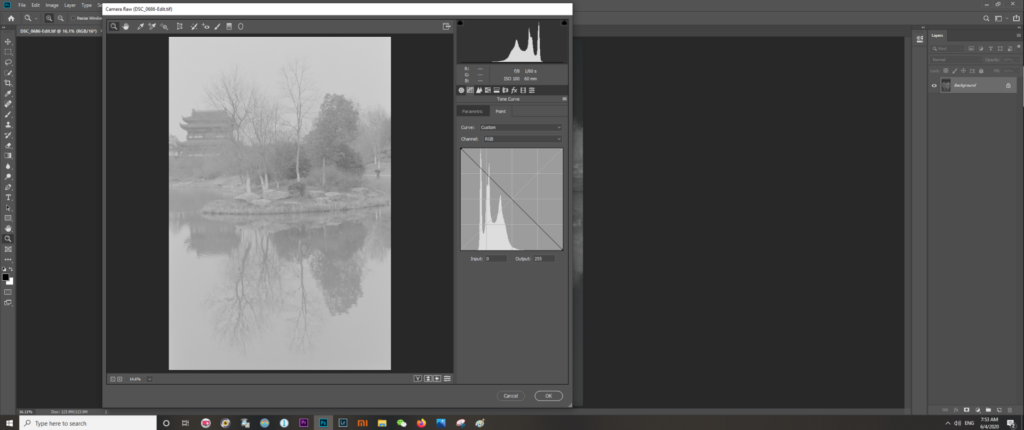Image resolution: width=1024 pixels, height=430 pixels.
Task: Select Photoshop Lasso tool
Action: (8, 62)
